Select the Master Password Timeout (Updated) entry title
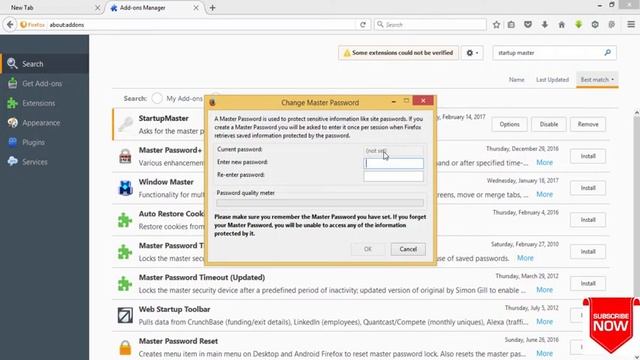This screenshot has width=640, height=360. (x=202, y=277)
